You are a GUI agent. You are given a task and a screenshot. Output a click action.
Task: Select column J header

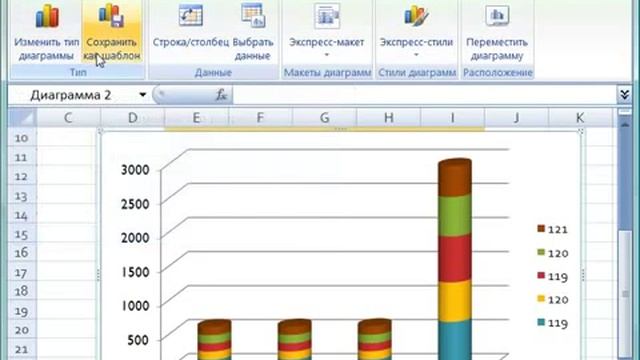click(x=517, y=118)
